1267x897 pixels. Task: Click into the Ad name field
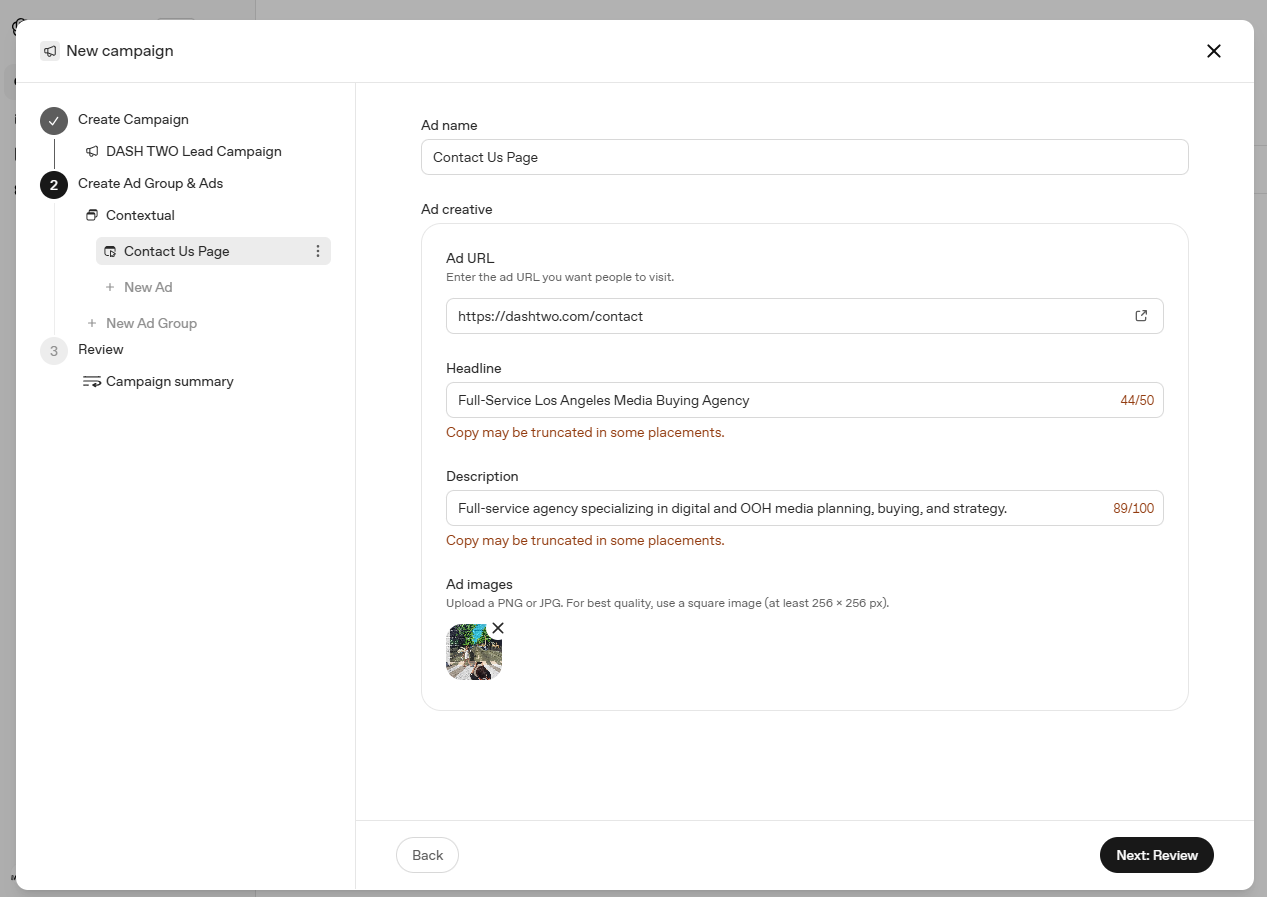tap(804, 157)
